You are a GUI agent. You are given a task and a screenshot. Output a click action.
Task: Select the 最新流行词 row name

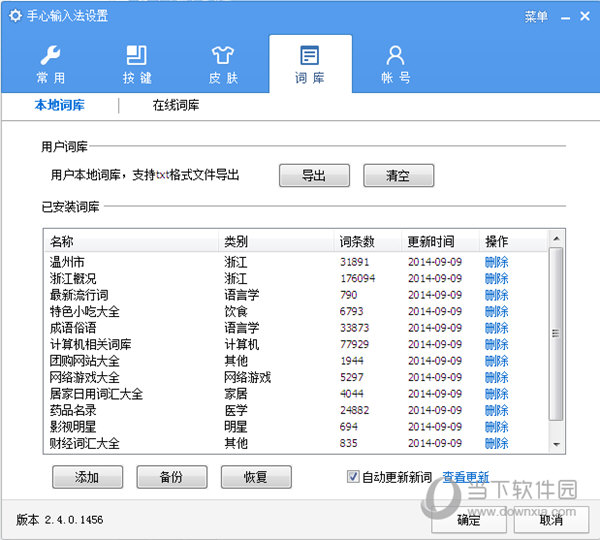(x=79, y=295)
